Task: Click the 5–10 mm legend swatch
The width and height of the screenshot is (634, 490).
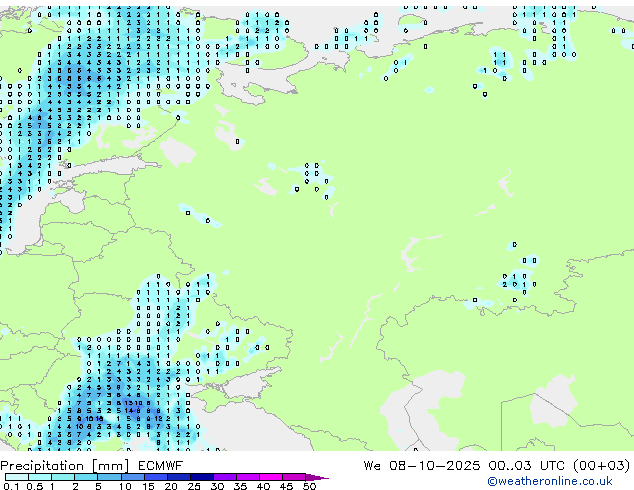Action: pyautogui.click(x=109, y=477)
